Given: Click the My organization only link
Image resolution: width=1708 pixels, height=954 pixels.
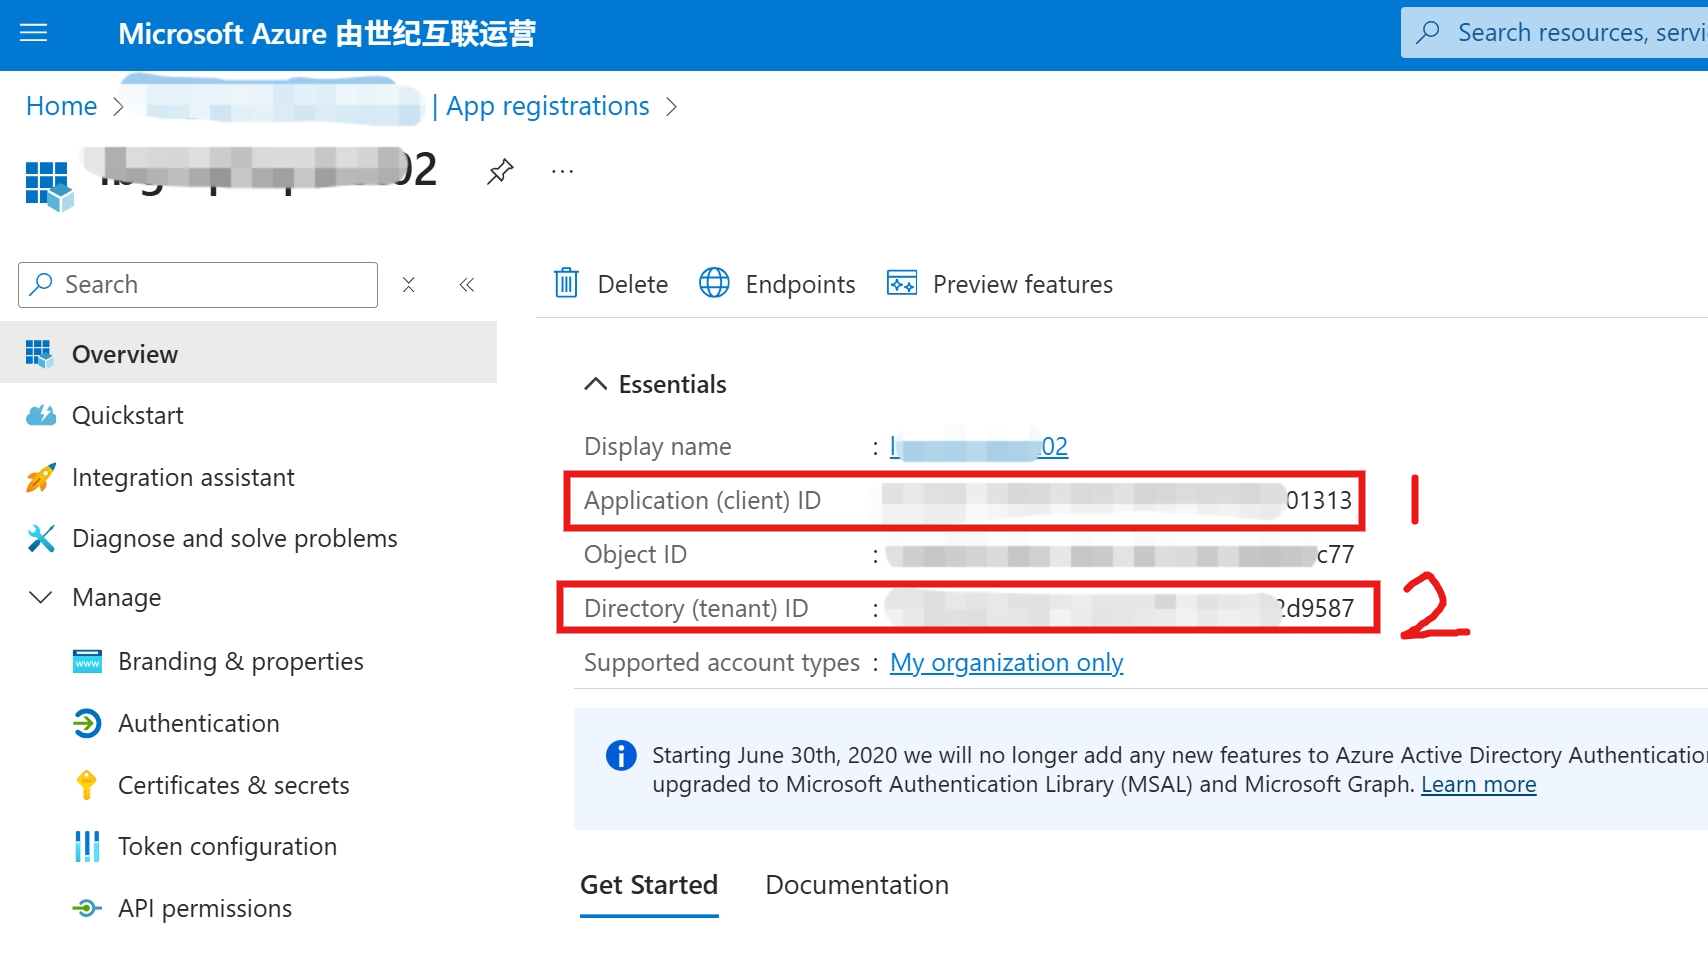Looking at the screenshot, I should [x=1006, y=662].
